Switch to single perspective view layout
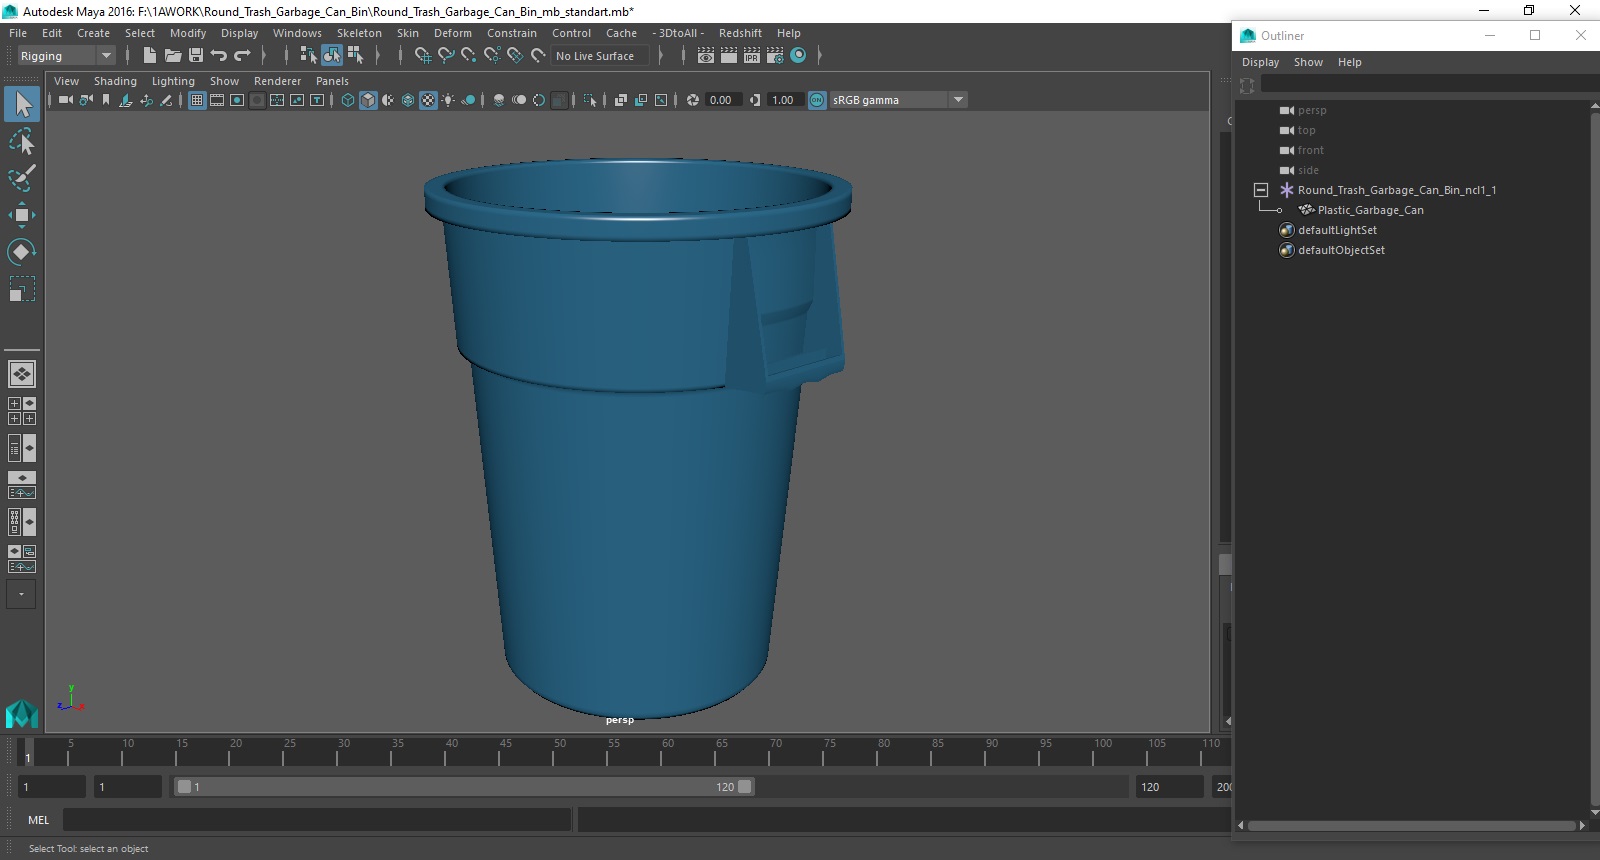The width and height of the screenshot is (1600, 860). tap(22, 374)
